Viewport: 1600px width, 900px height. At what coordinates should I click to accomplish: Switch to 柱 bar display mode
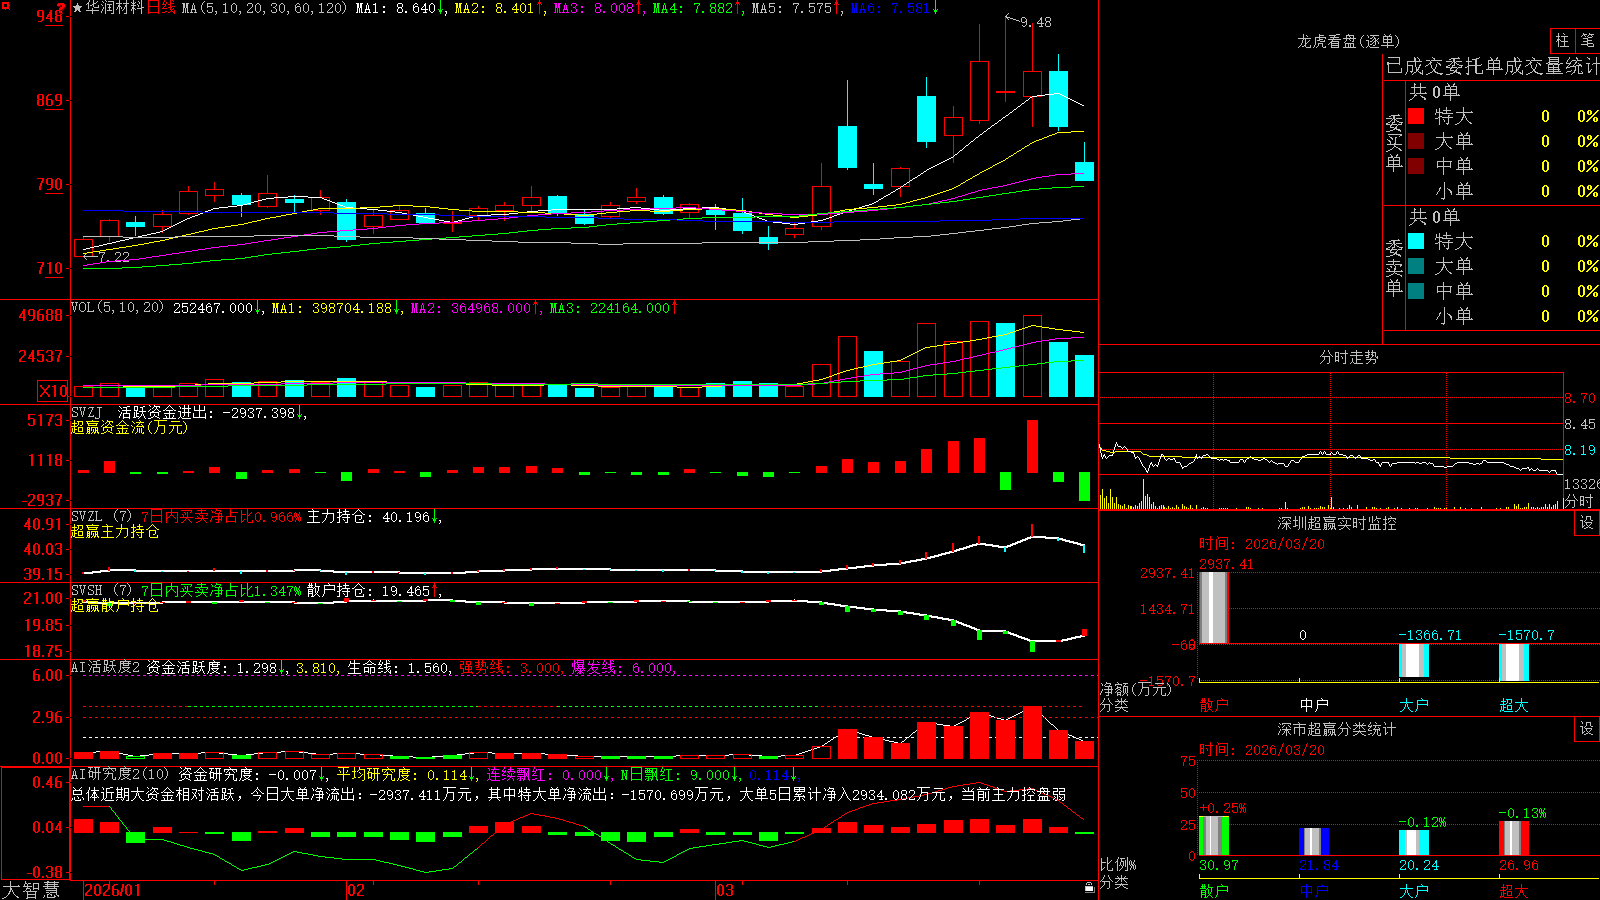[1562, 41]
